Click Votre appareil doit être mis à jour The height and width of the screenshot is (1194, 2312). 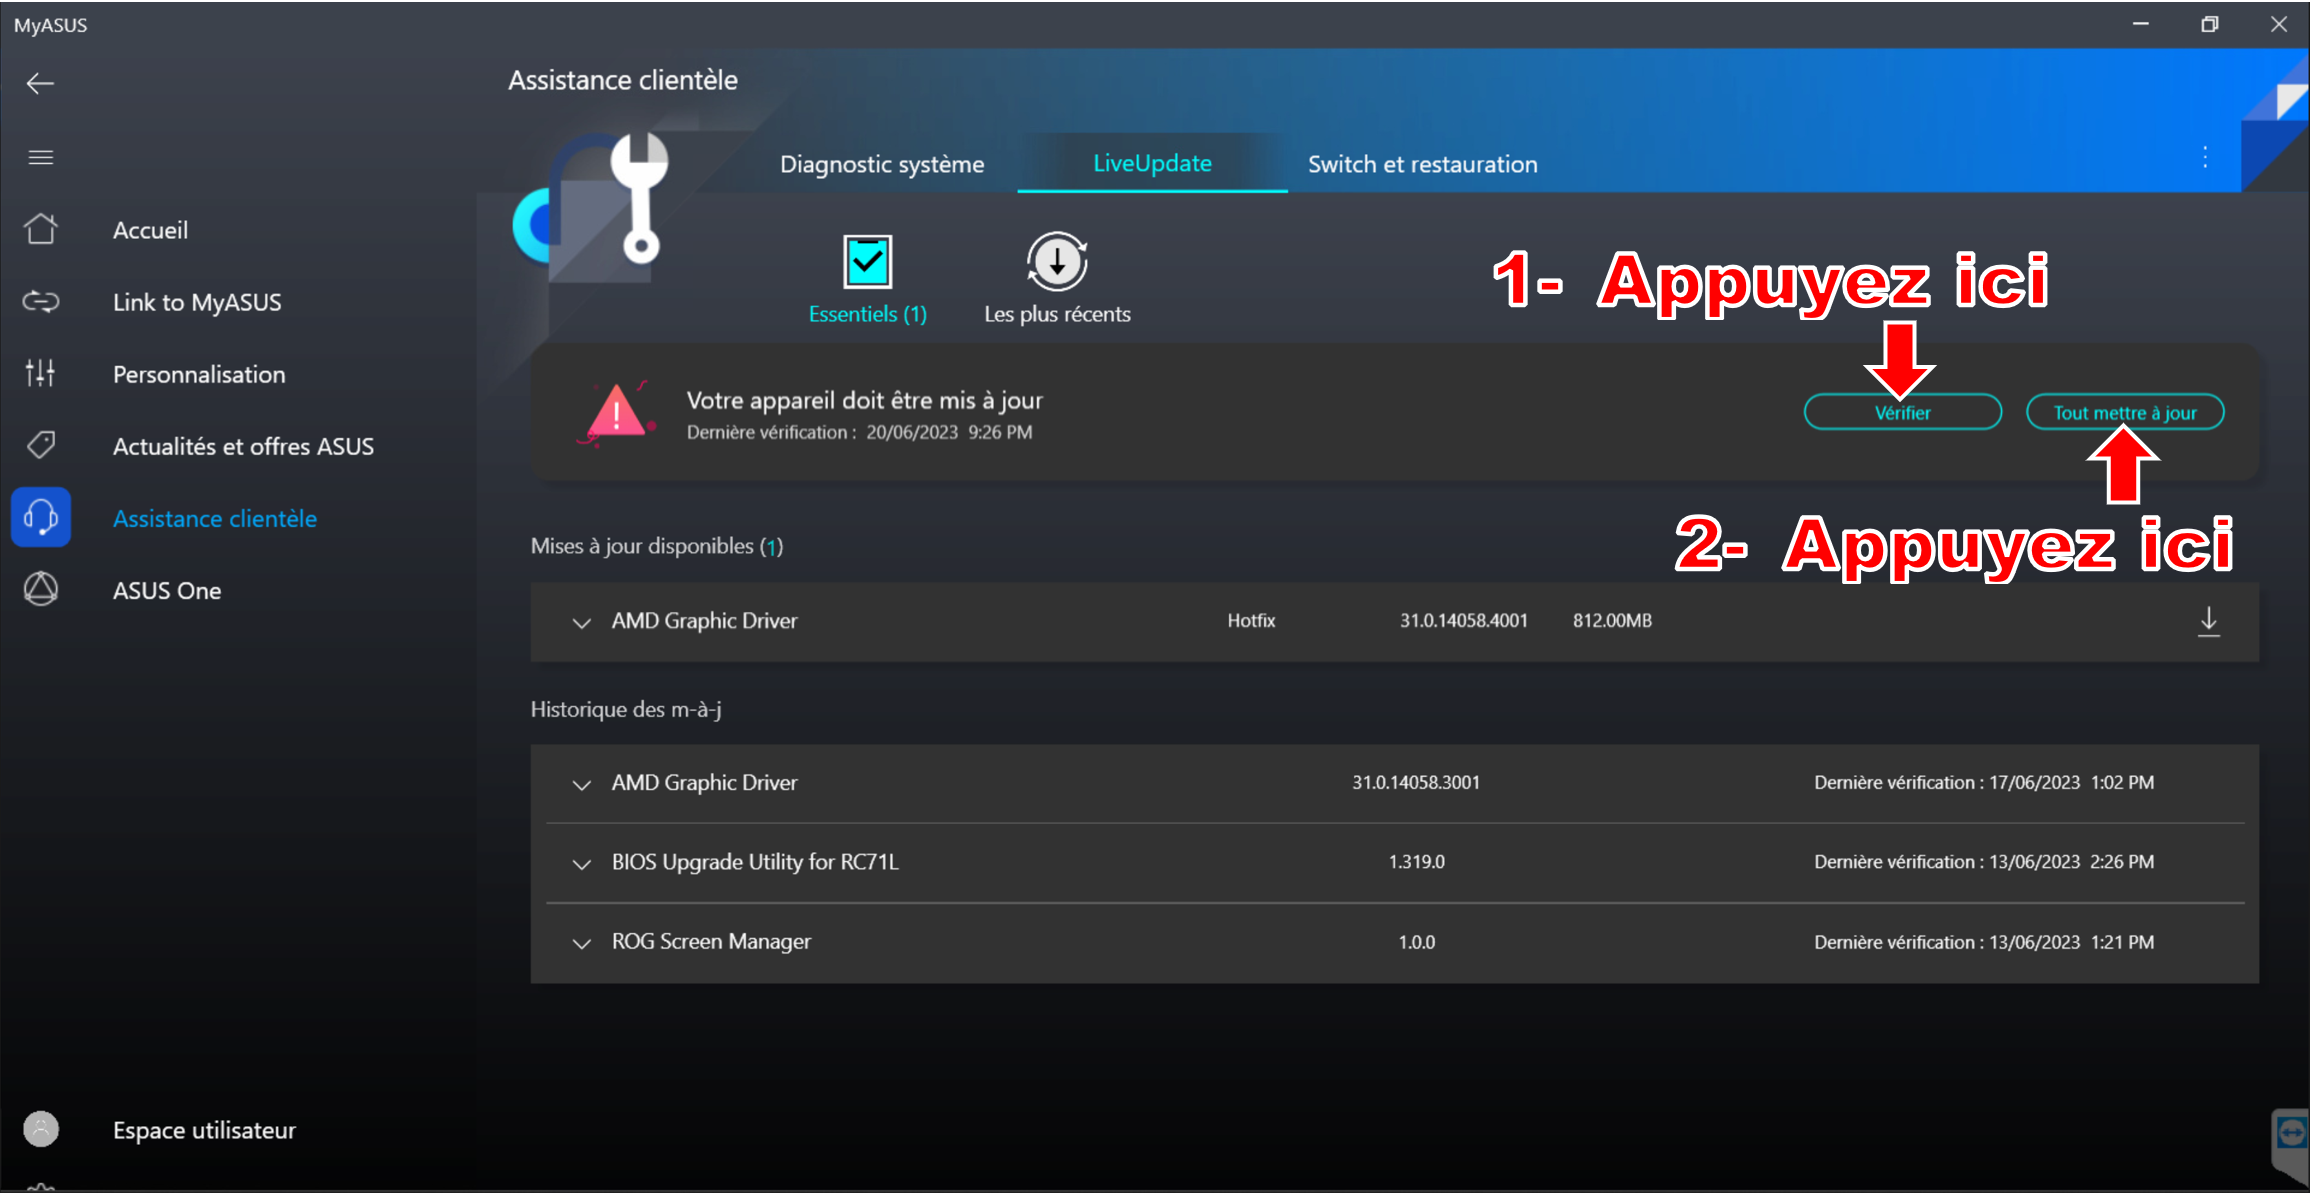(864, 400)
